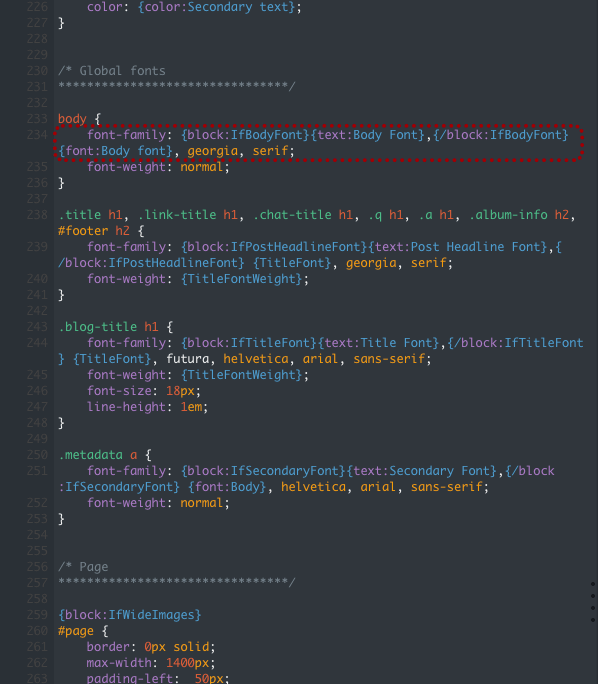Click the "#footer" selector text
The width and height of the screenshot is (598, 684).
tap(83, 231)
